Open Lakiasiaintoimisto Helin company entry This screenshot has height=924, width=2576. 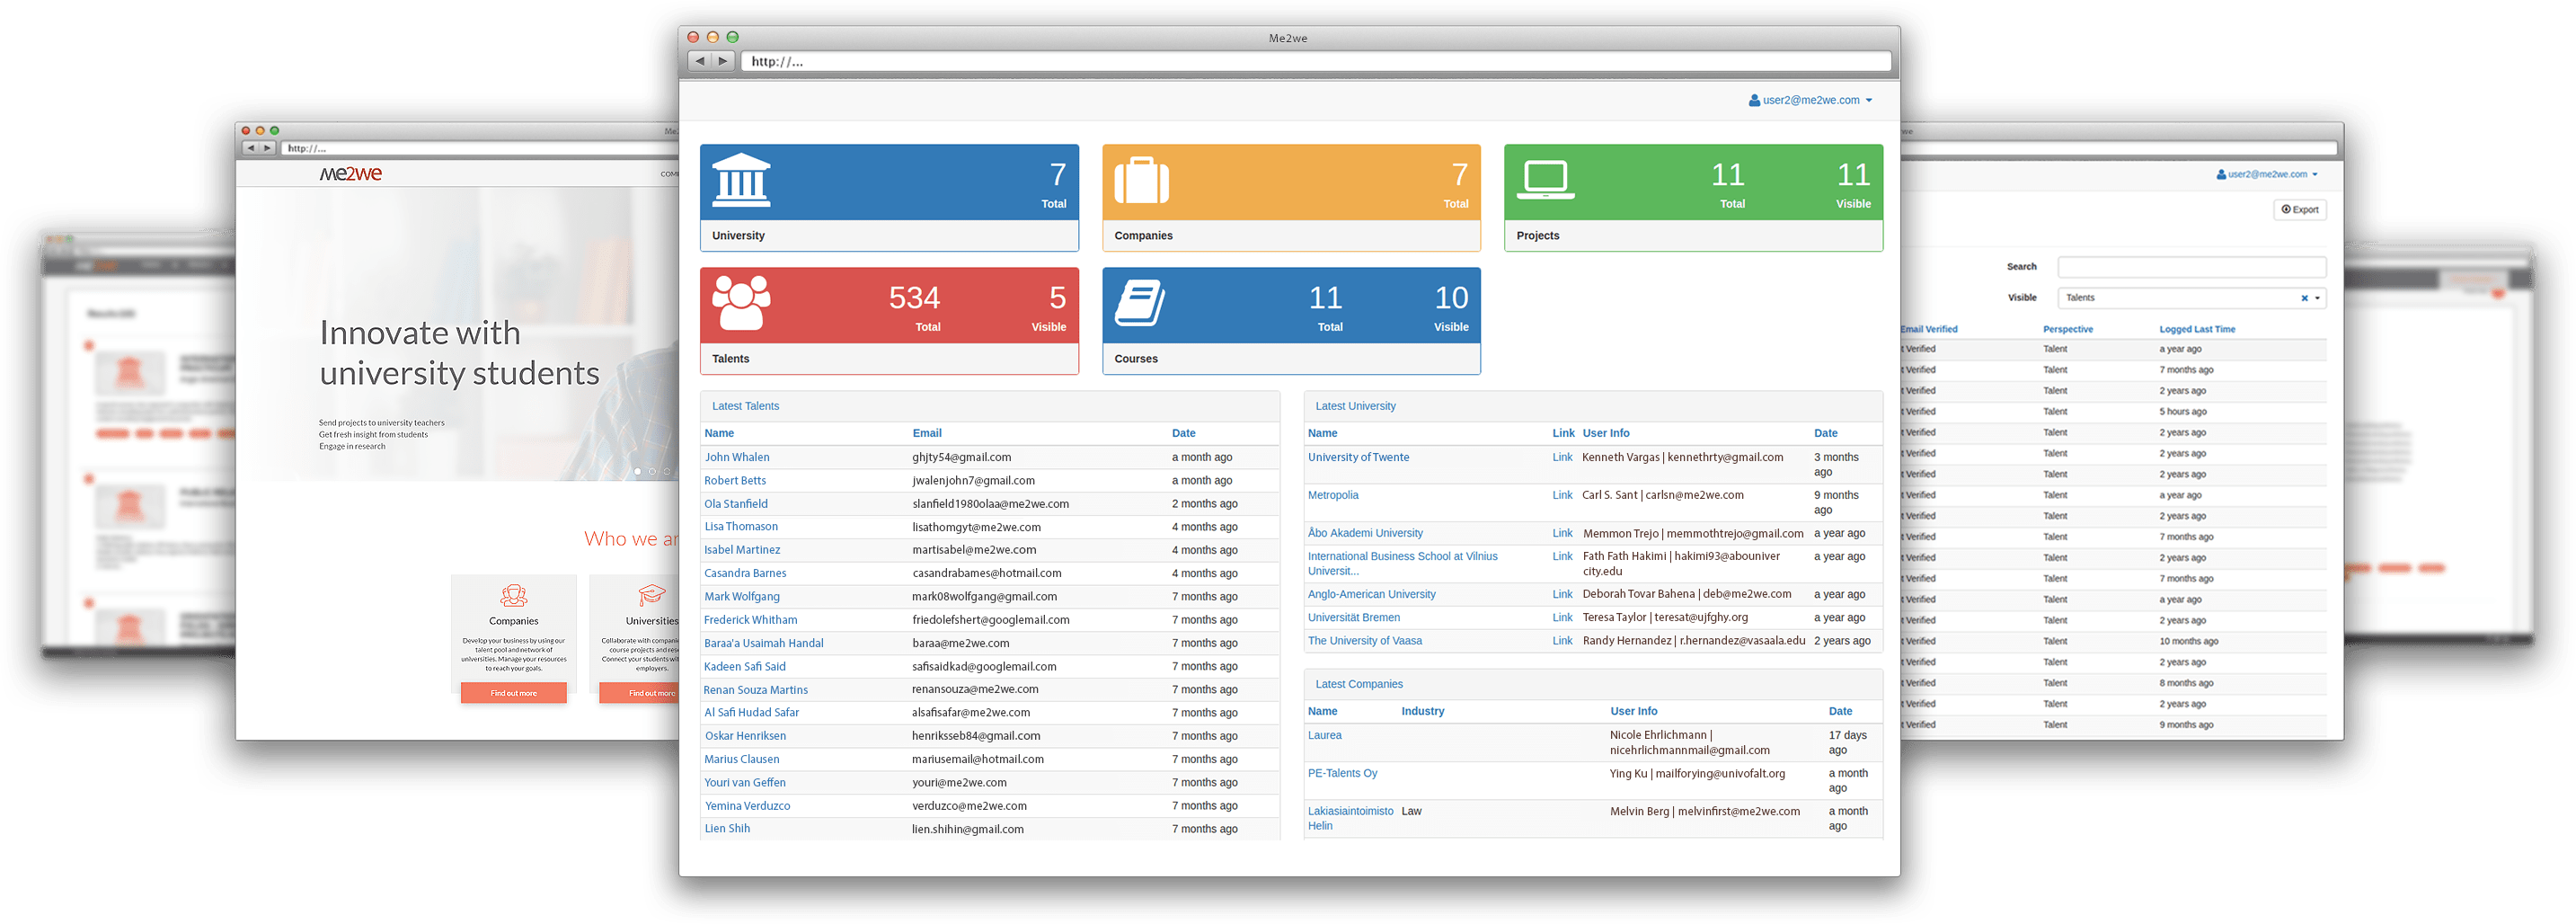click(1350, 818)
